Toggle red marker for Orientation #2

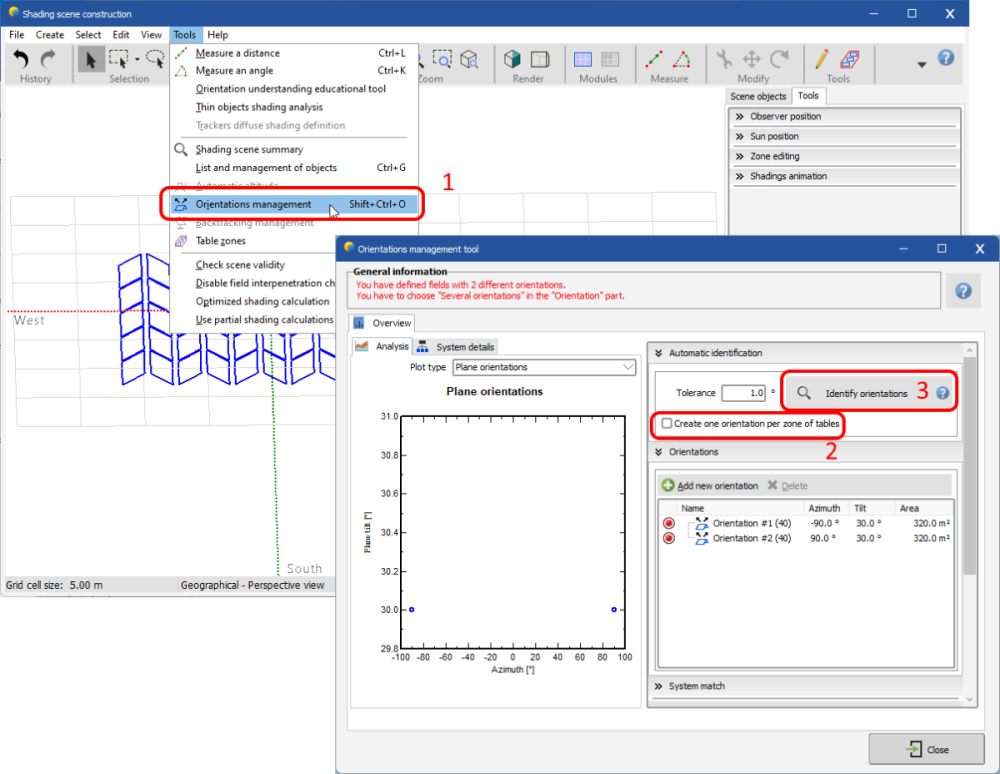668,538
